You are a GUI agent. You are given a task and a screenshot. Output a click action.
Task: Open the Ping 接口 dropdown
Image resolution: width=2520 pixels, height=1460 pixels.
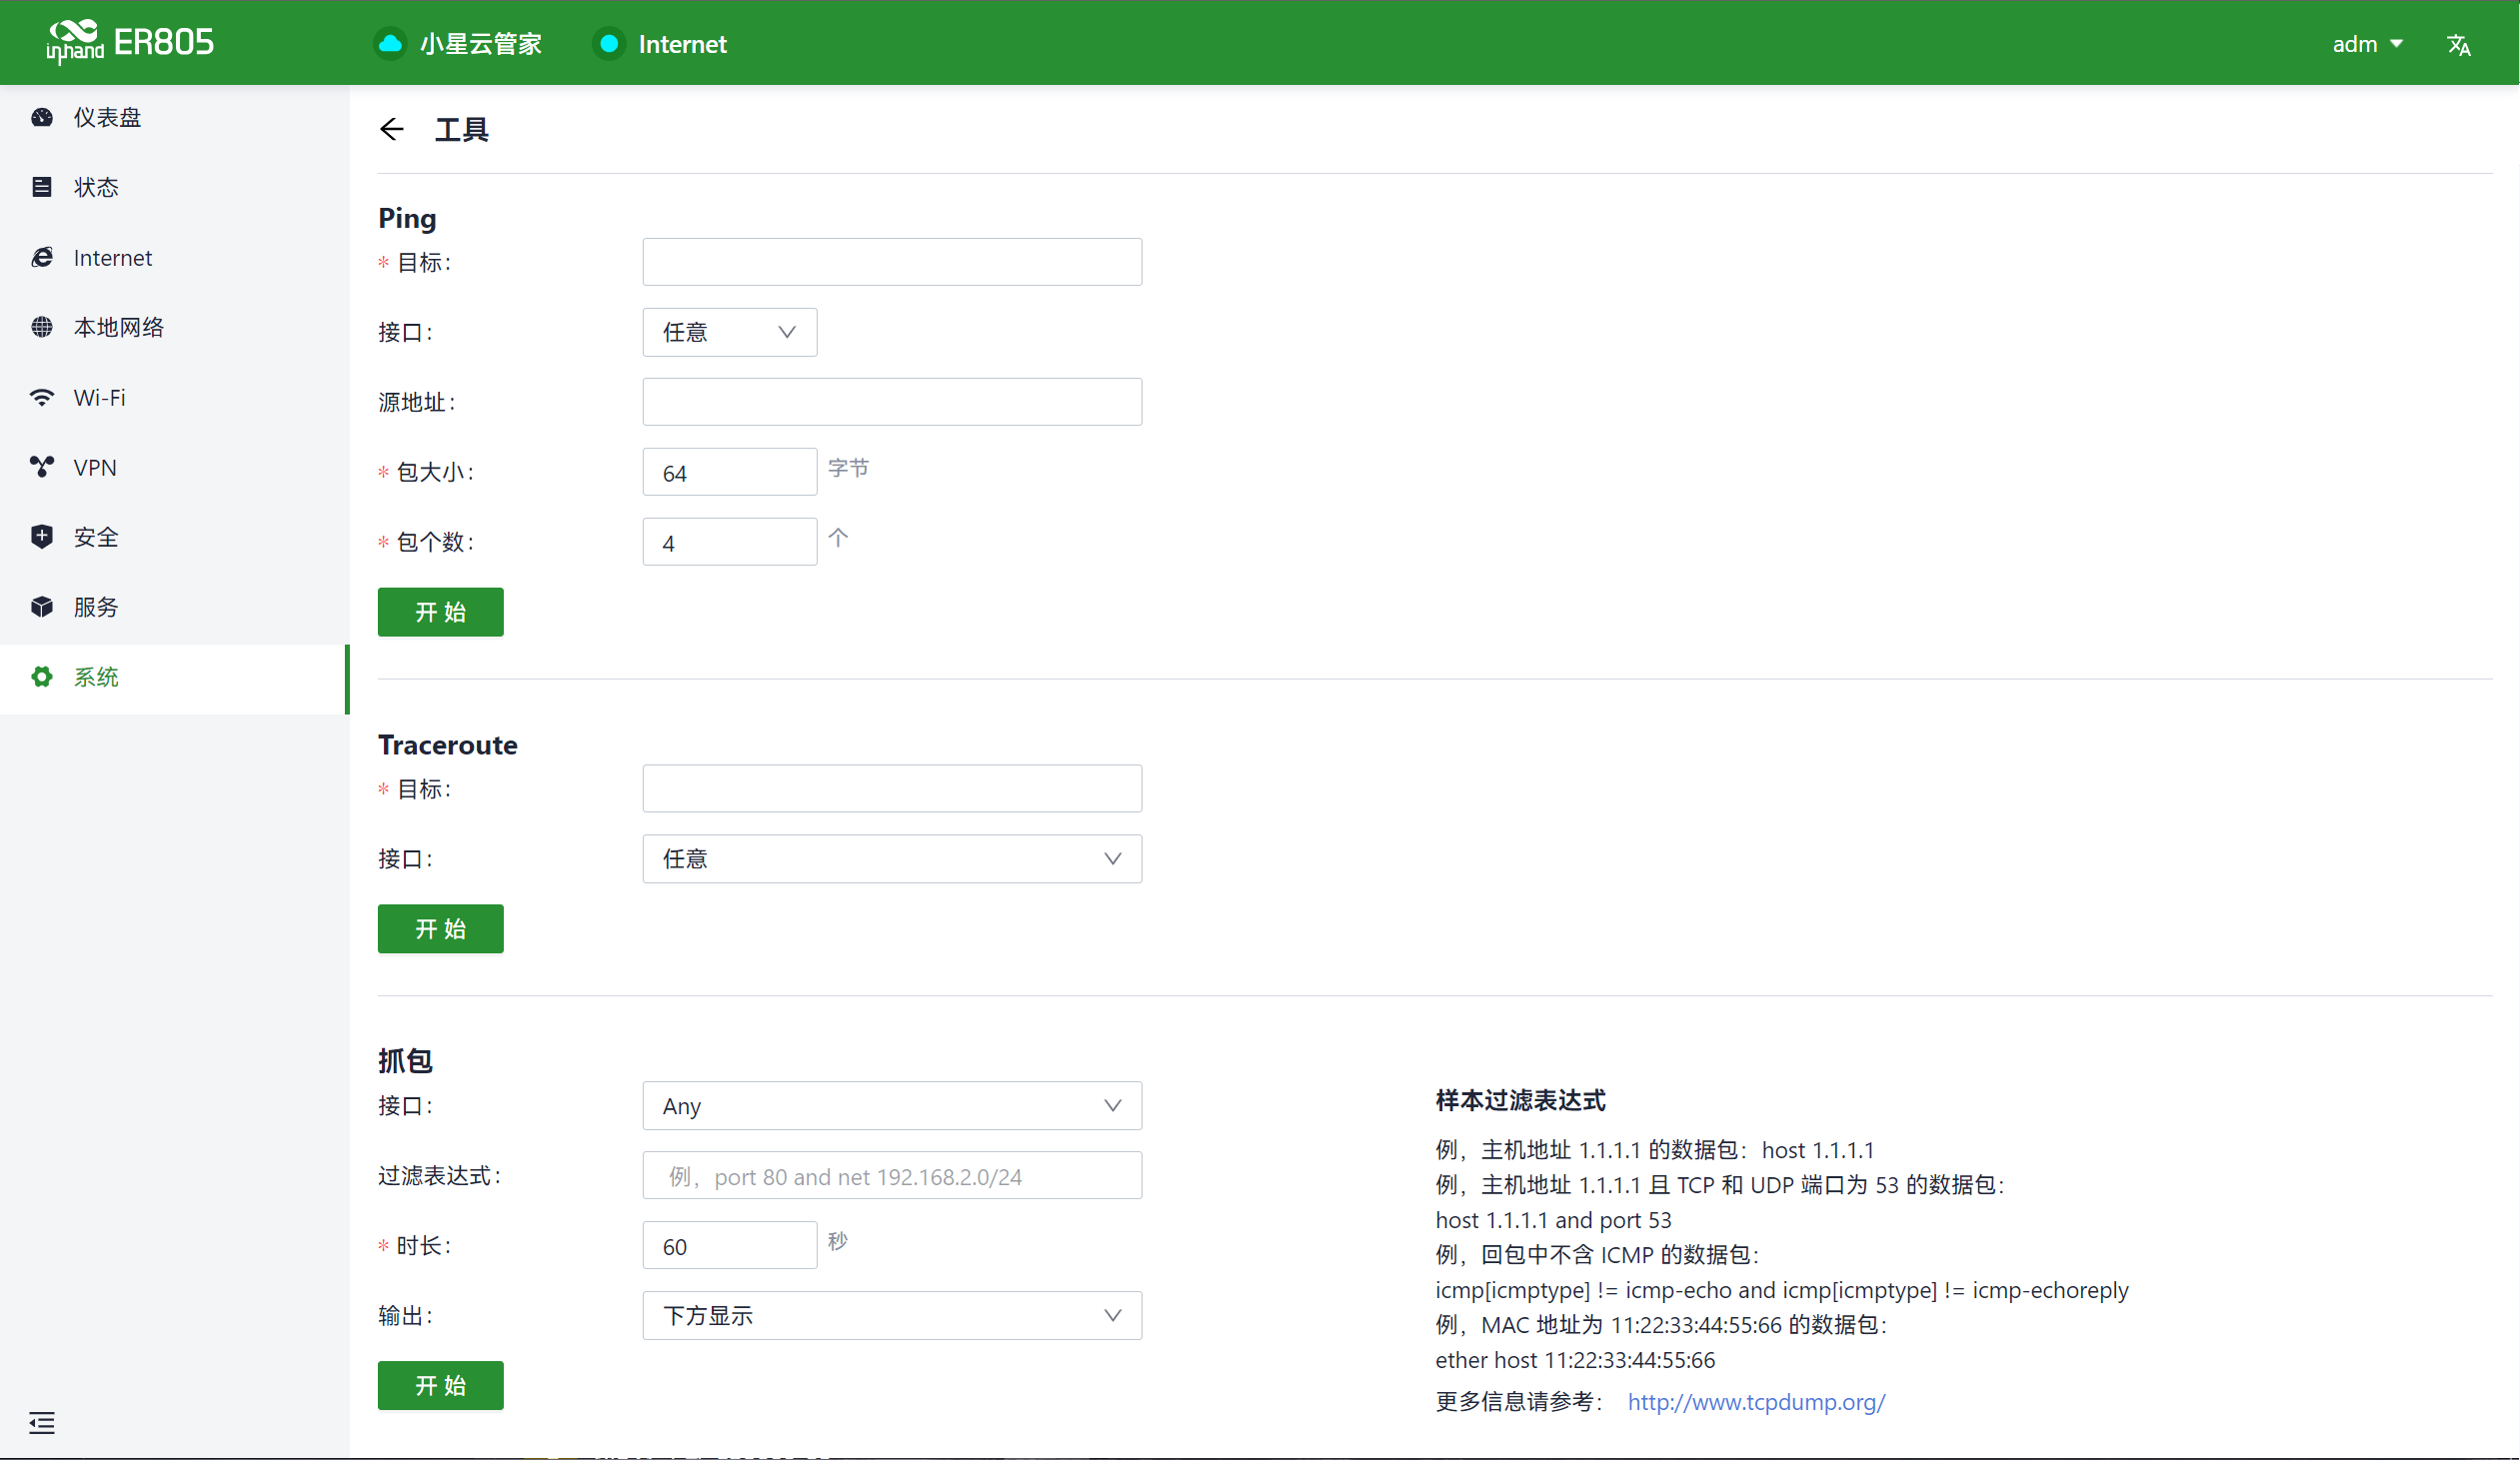729,332
